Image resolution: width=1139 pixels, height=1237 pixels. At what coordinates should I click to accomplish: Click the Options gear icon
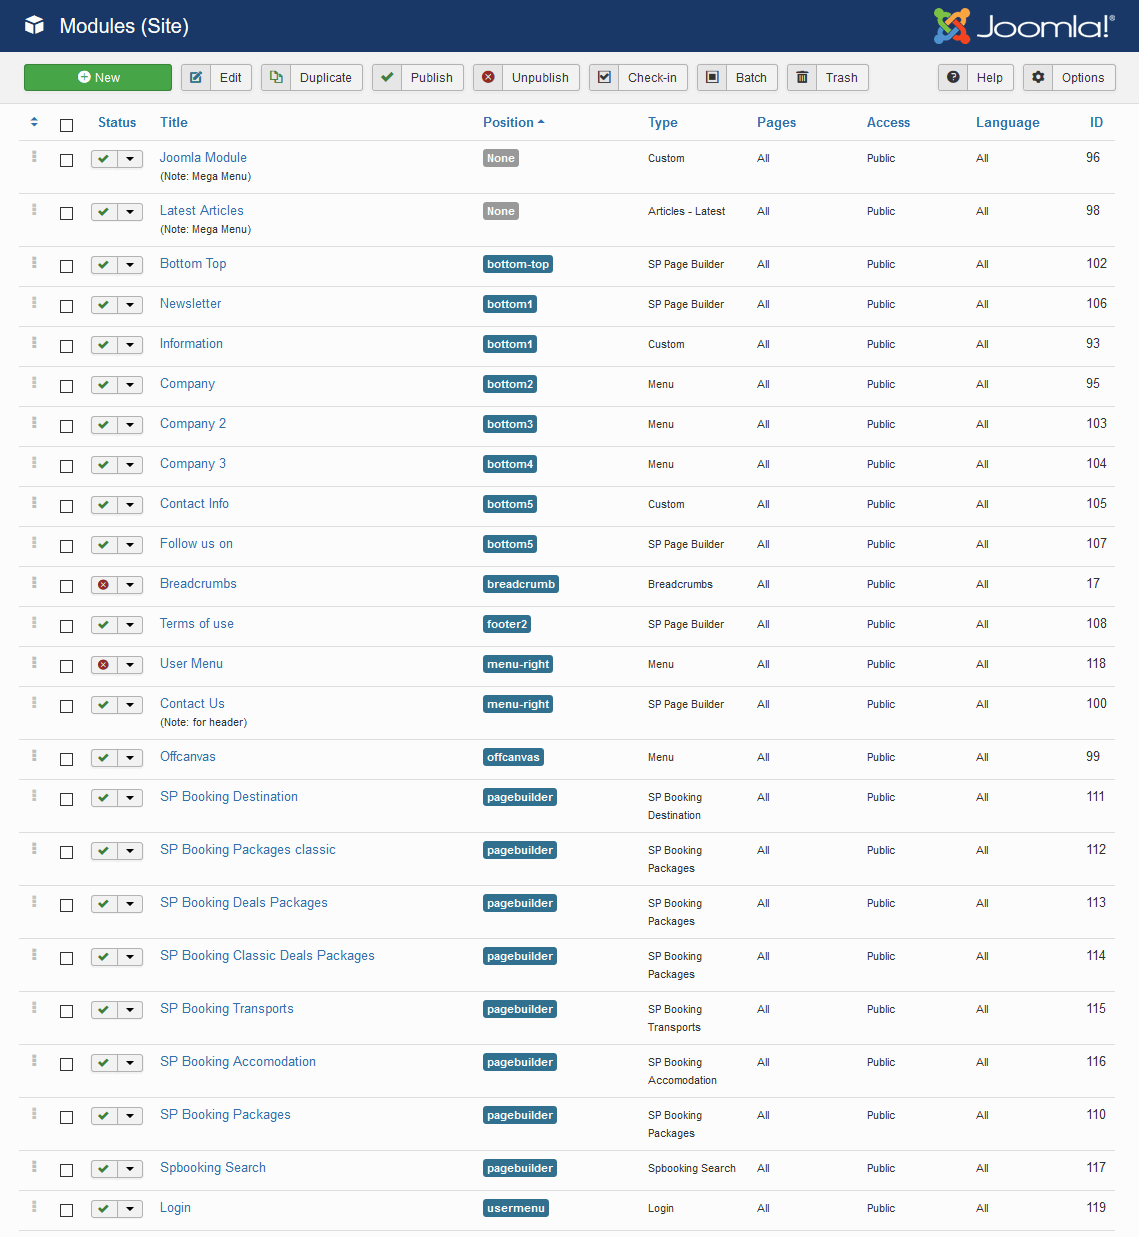[x=1038, y=78]
